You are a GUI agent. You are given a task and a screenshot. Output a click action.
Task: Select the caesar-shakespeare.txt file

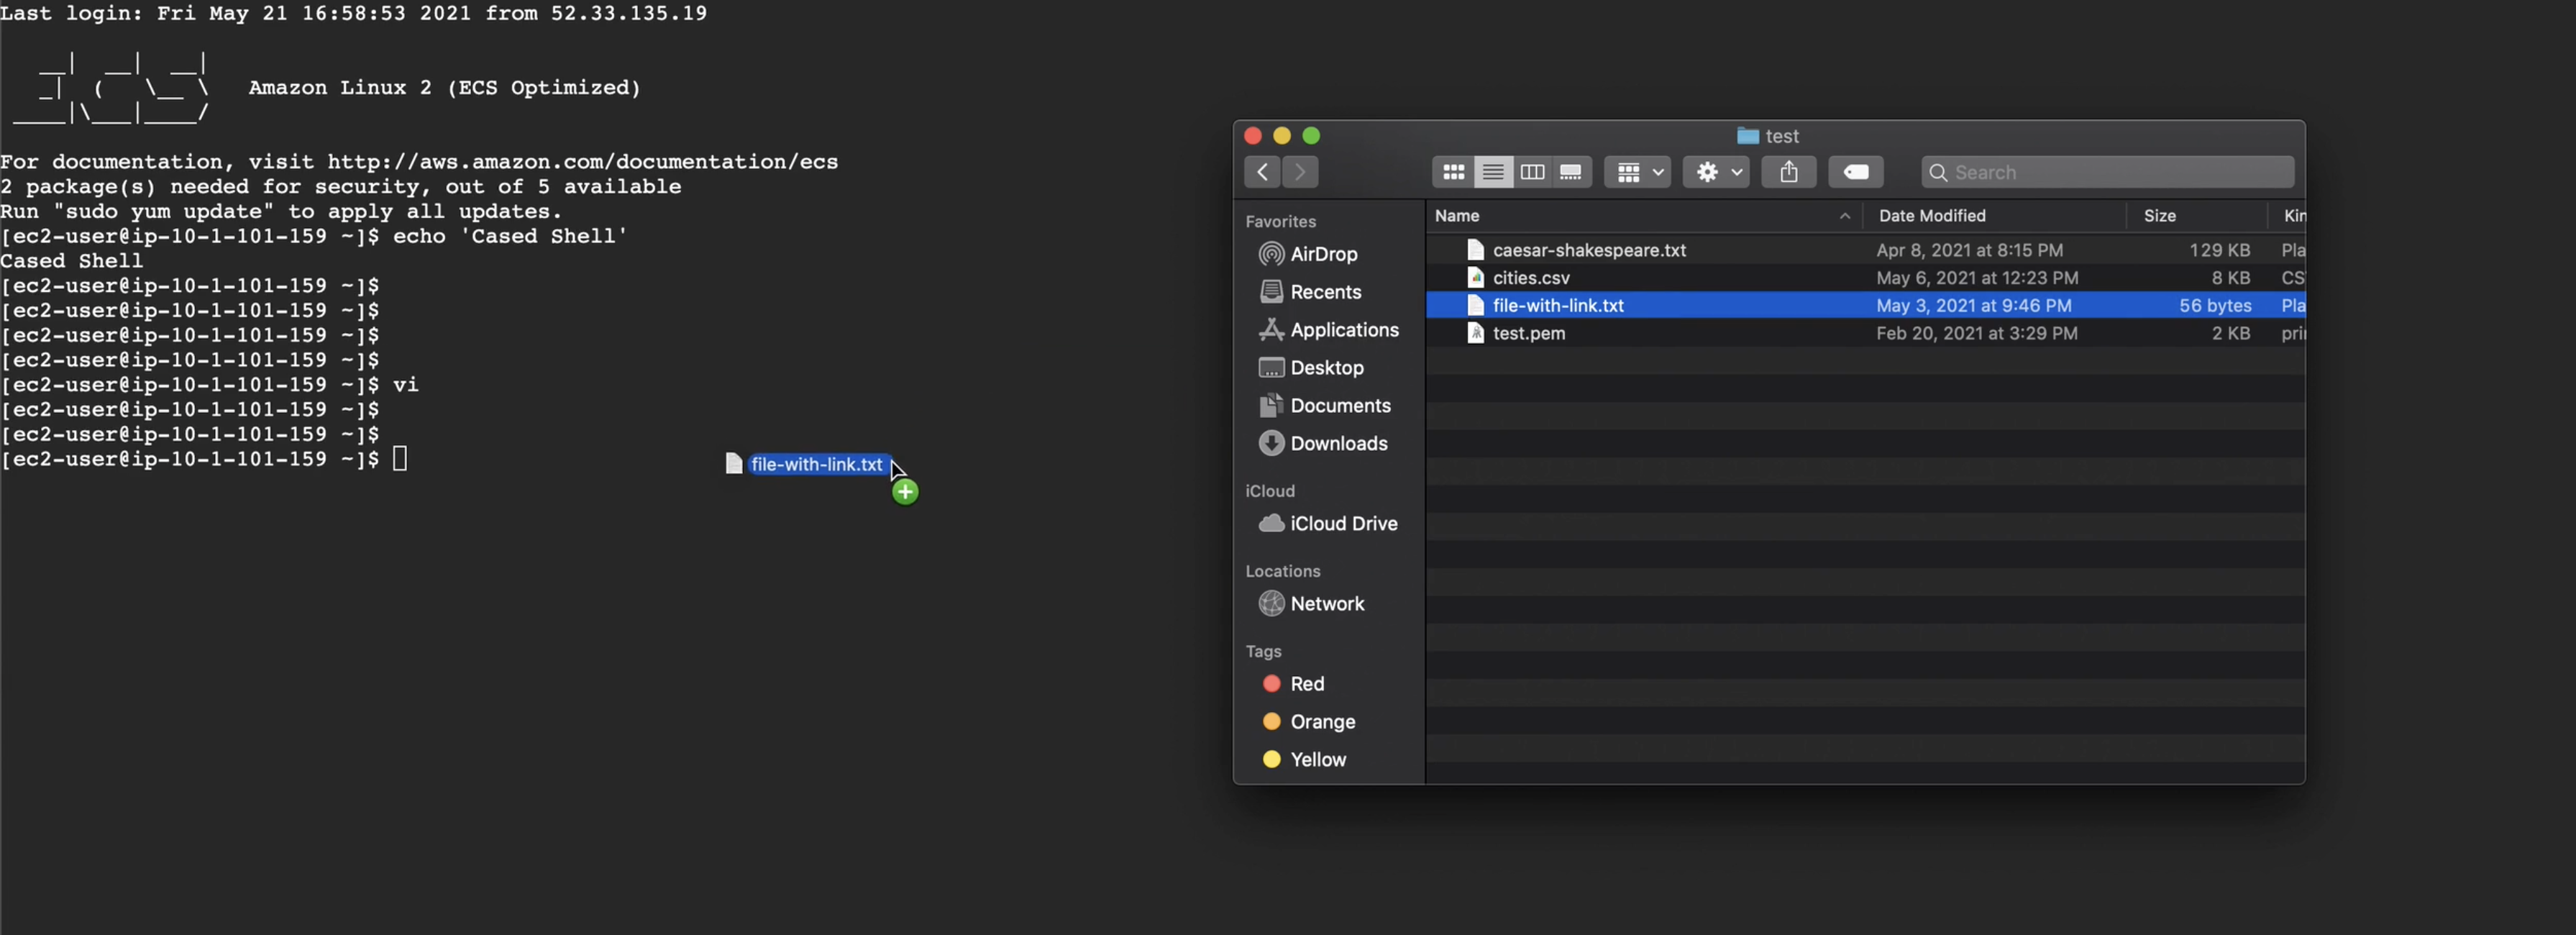(x=1588, y=250)
